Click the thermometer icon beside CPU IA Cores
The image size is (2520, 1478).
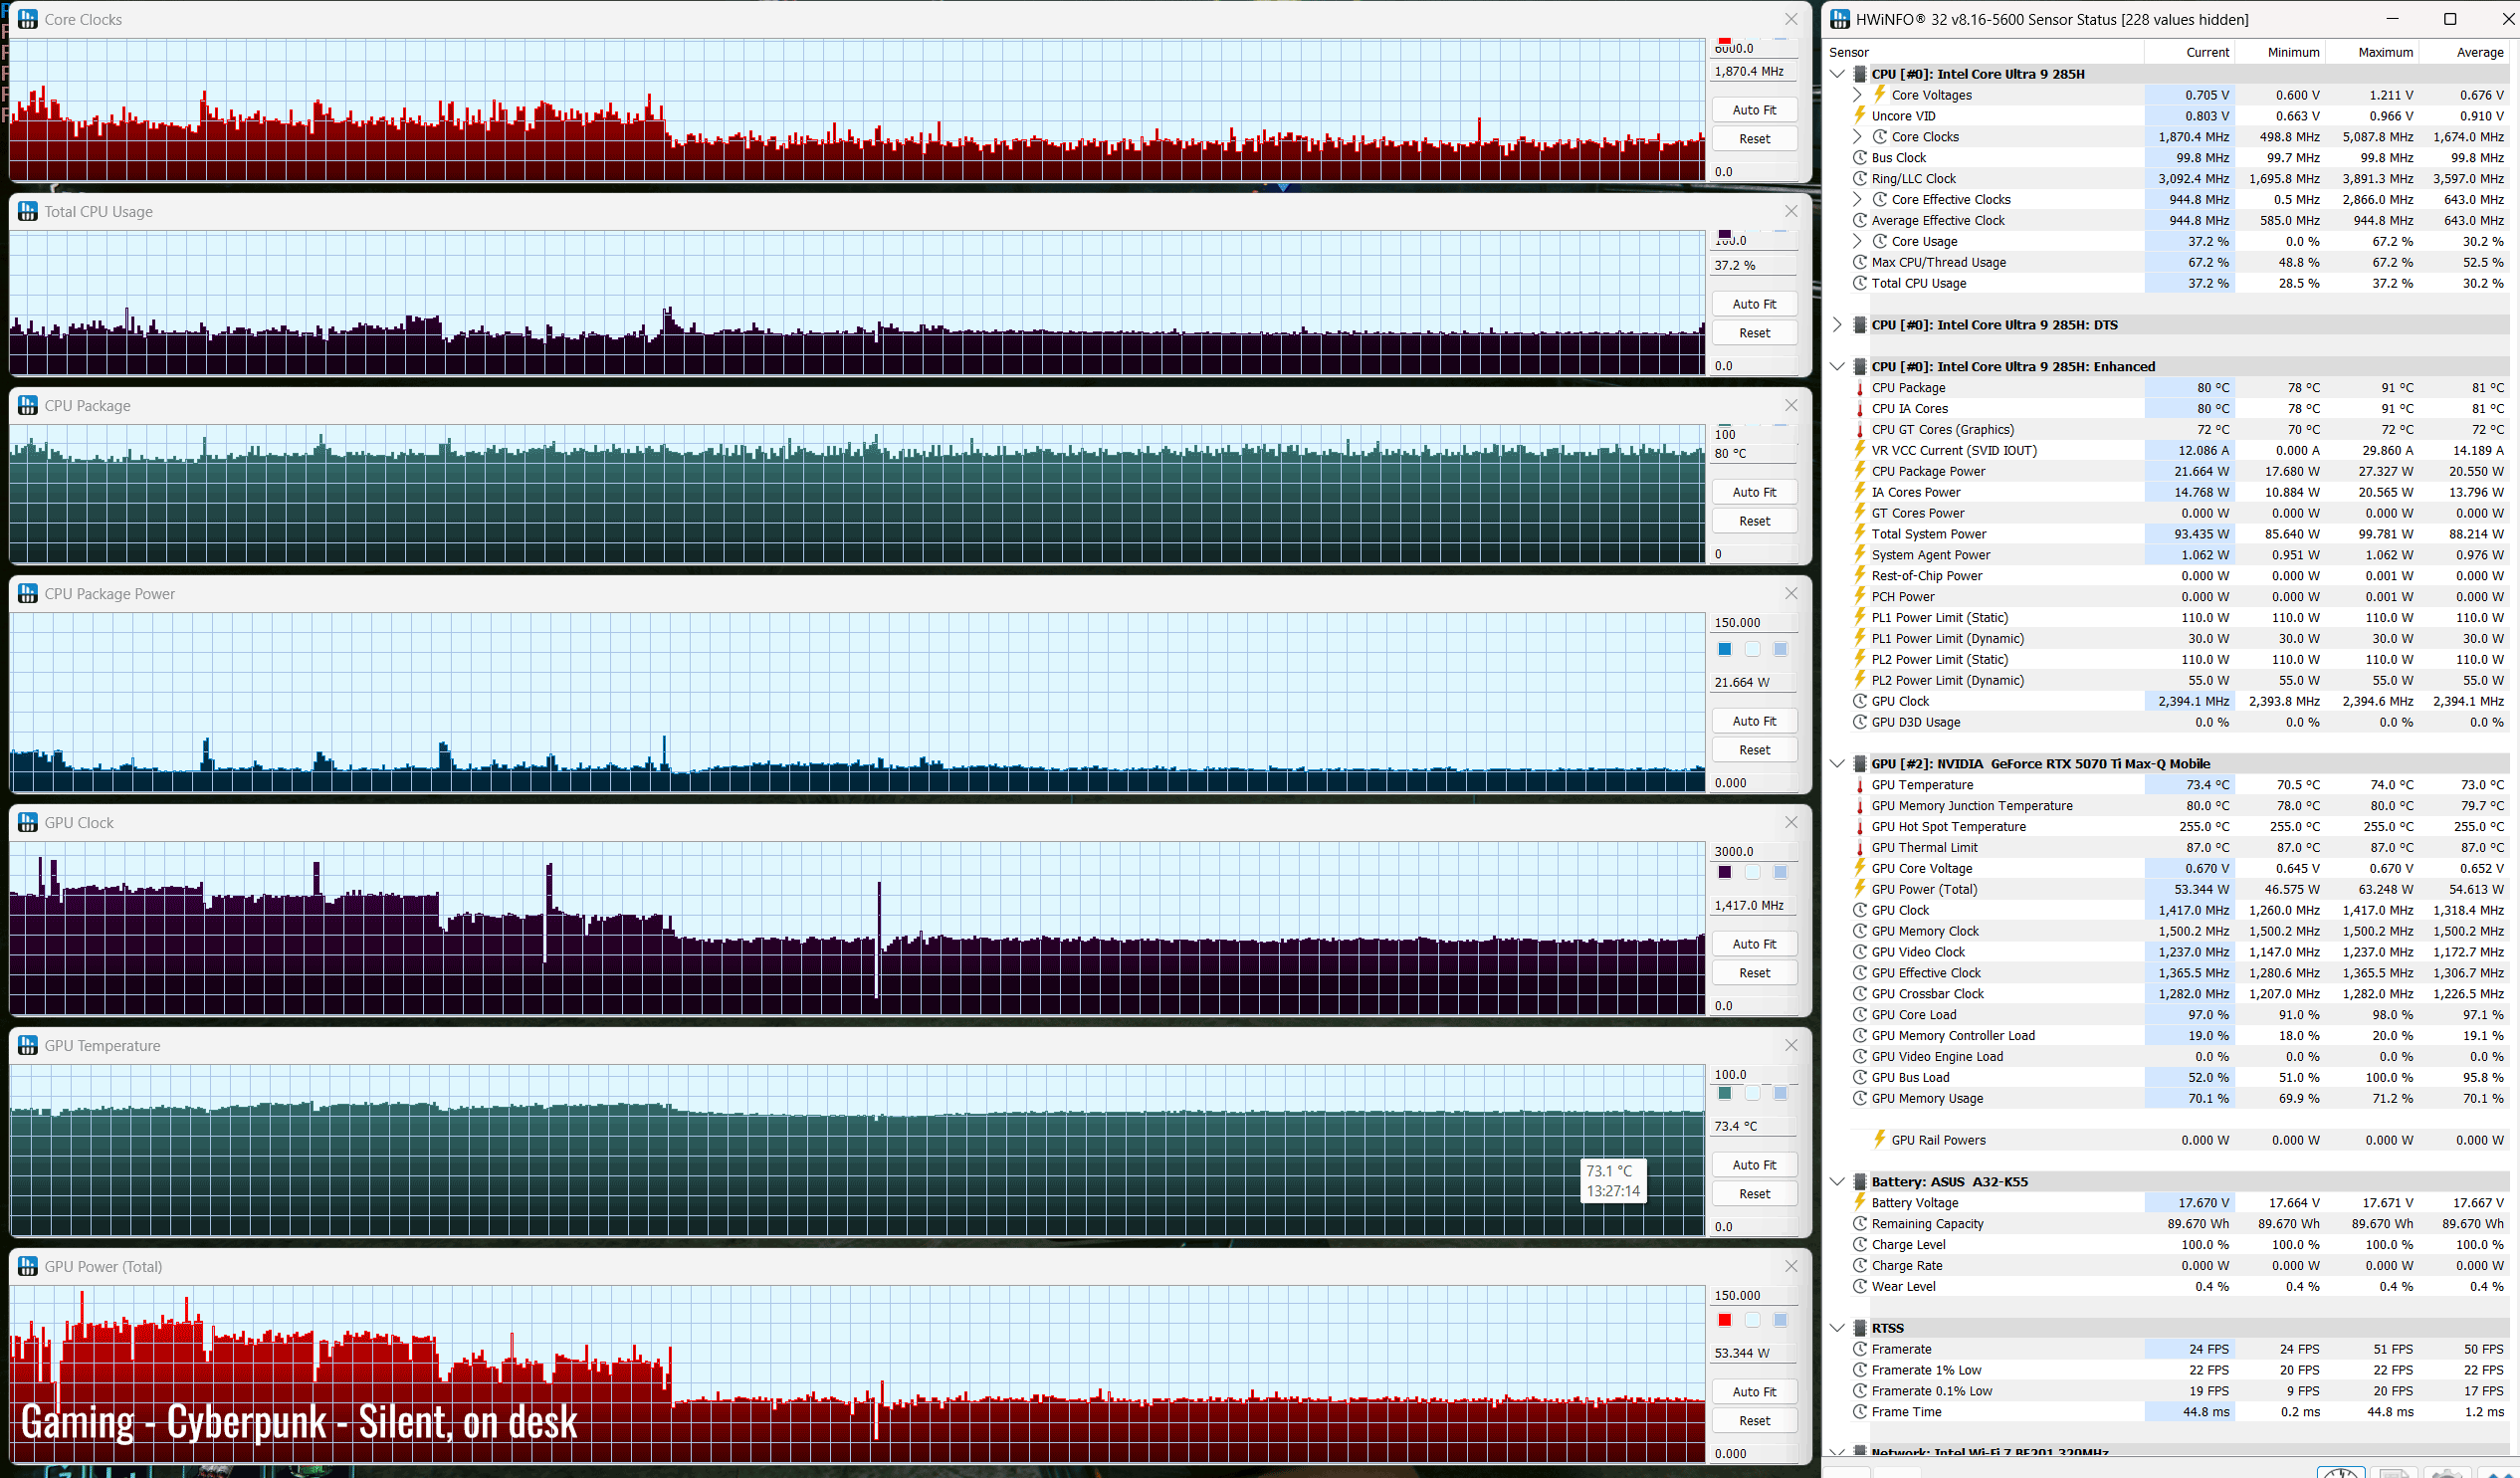coord(1860,409)
